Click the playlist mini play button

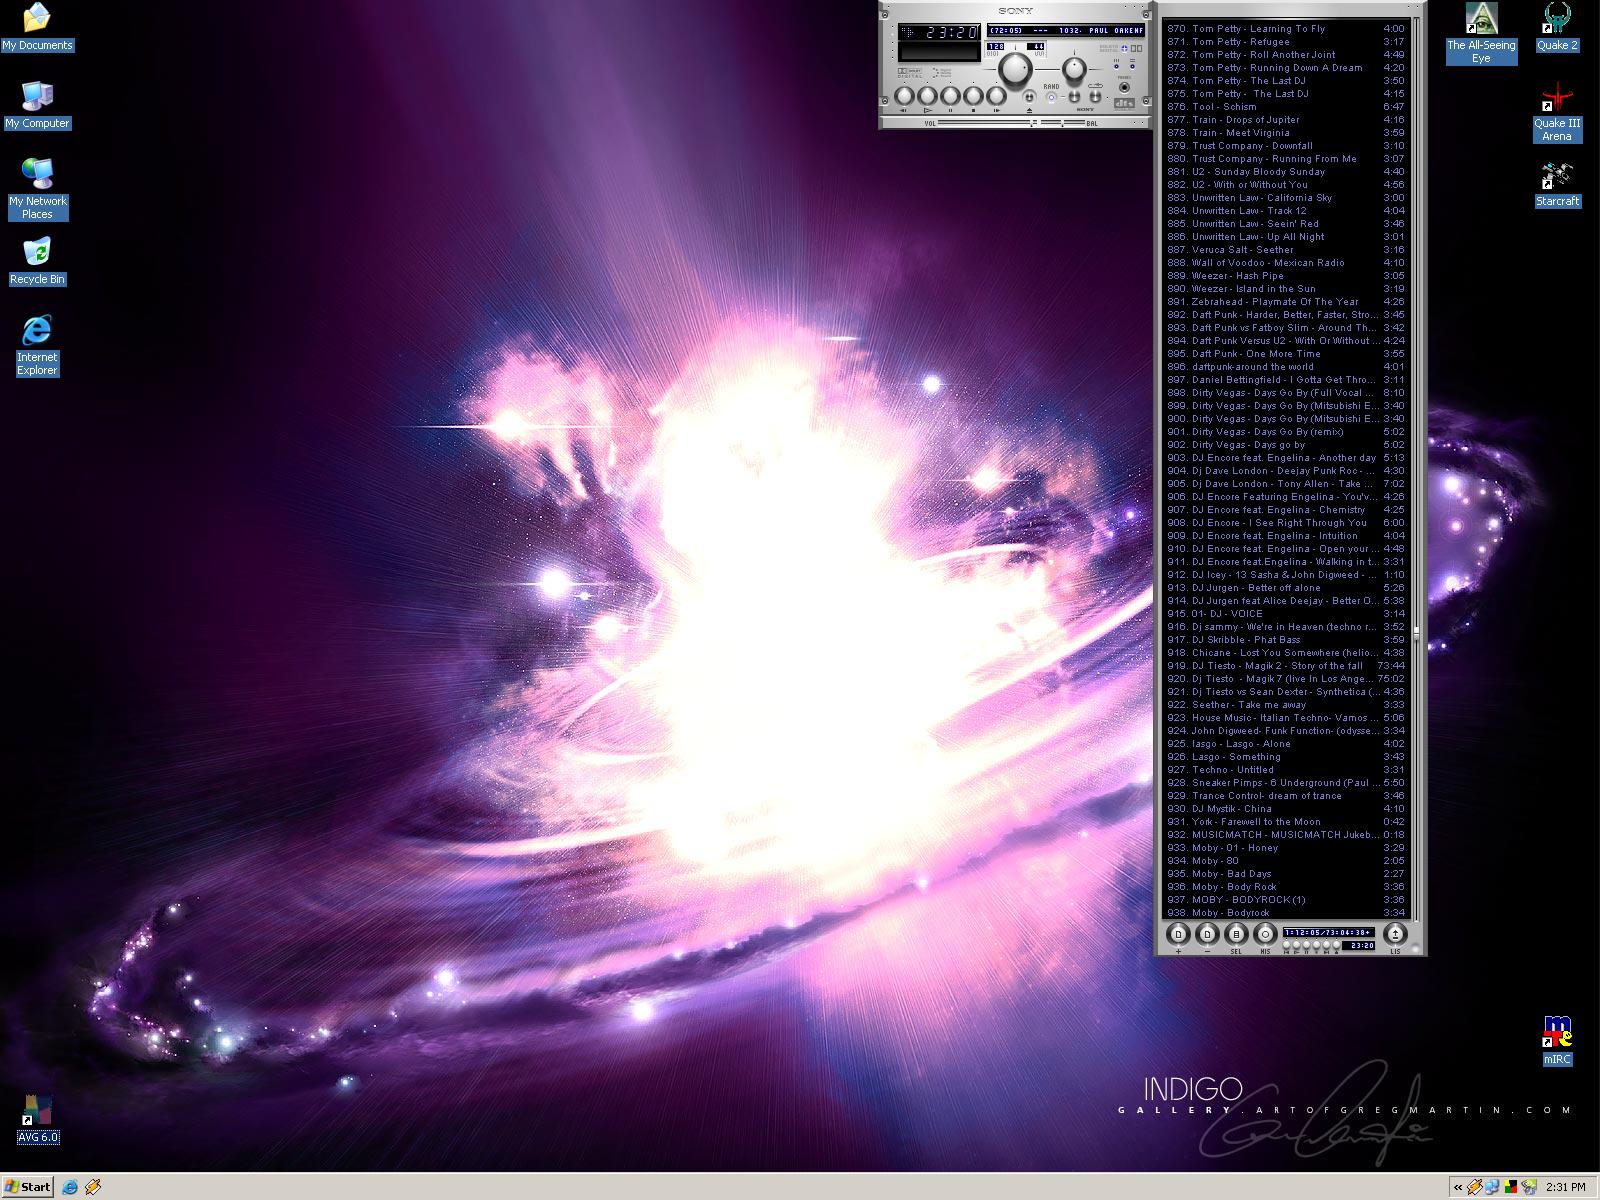click(x=1296, y=944)
